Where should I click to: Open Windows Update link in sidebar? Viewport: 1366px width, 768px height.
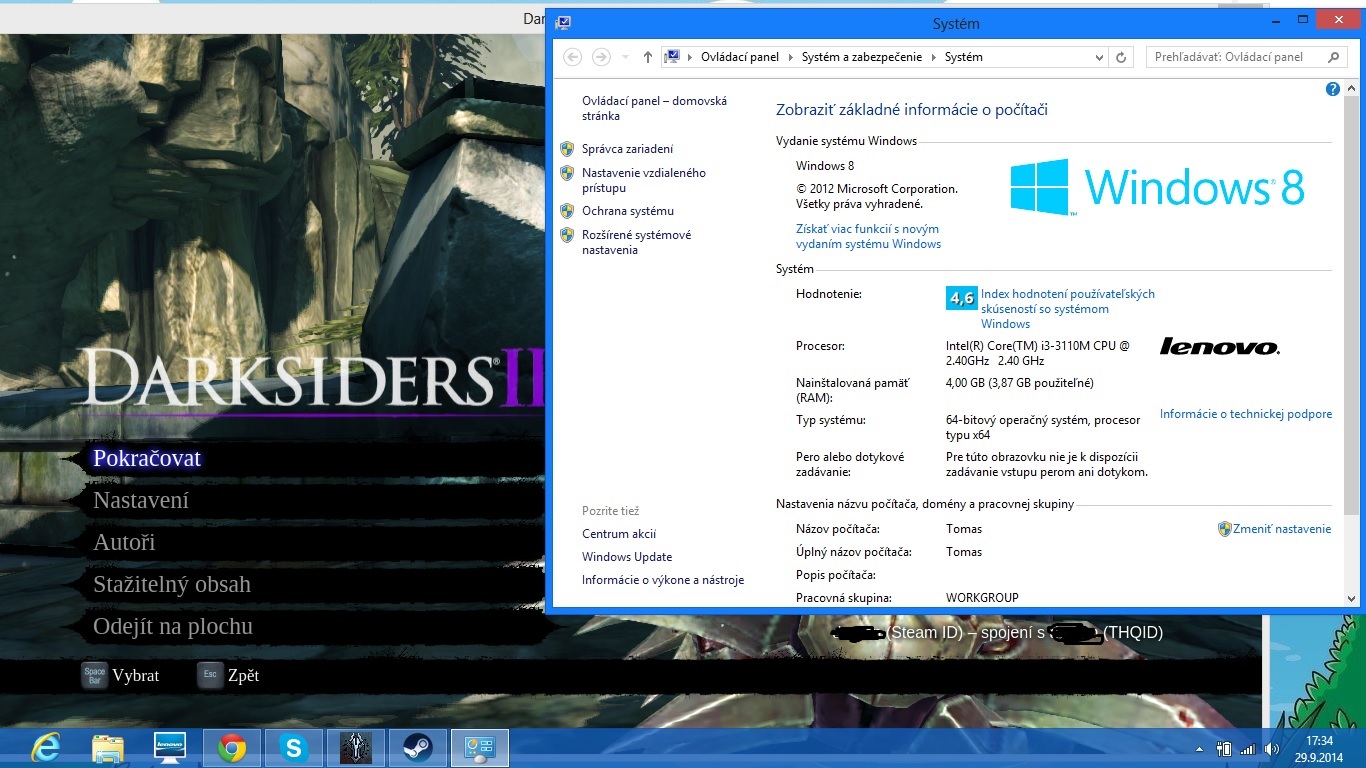click(x=627, y=557)
